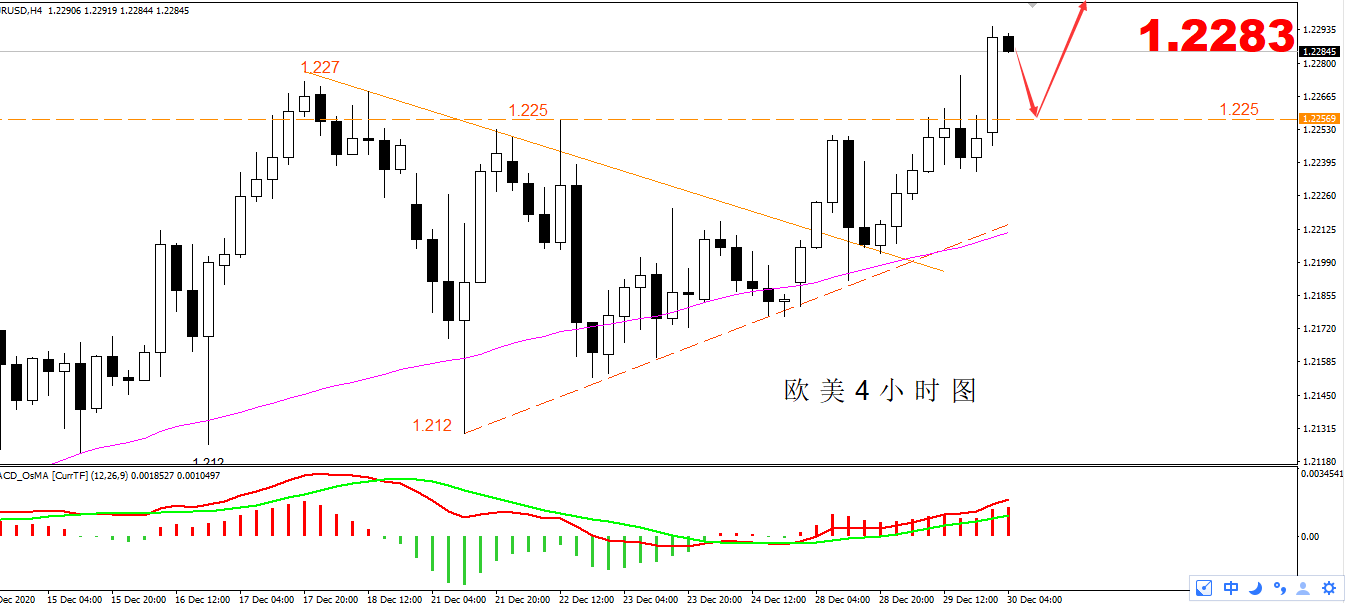Select the 1.225 label above the descending trendline
Viewport: 1345px width, 603px height.
tap(528, 110)
